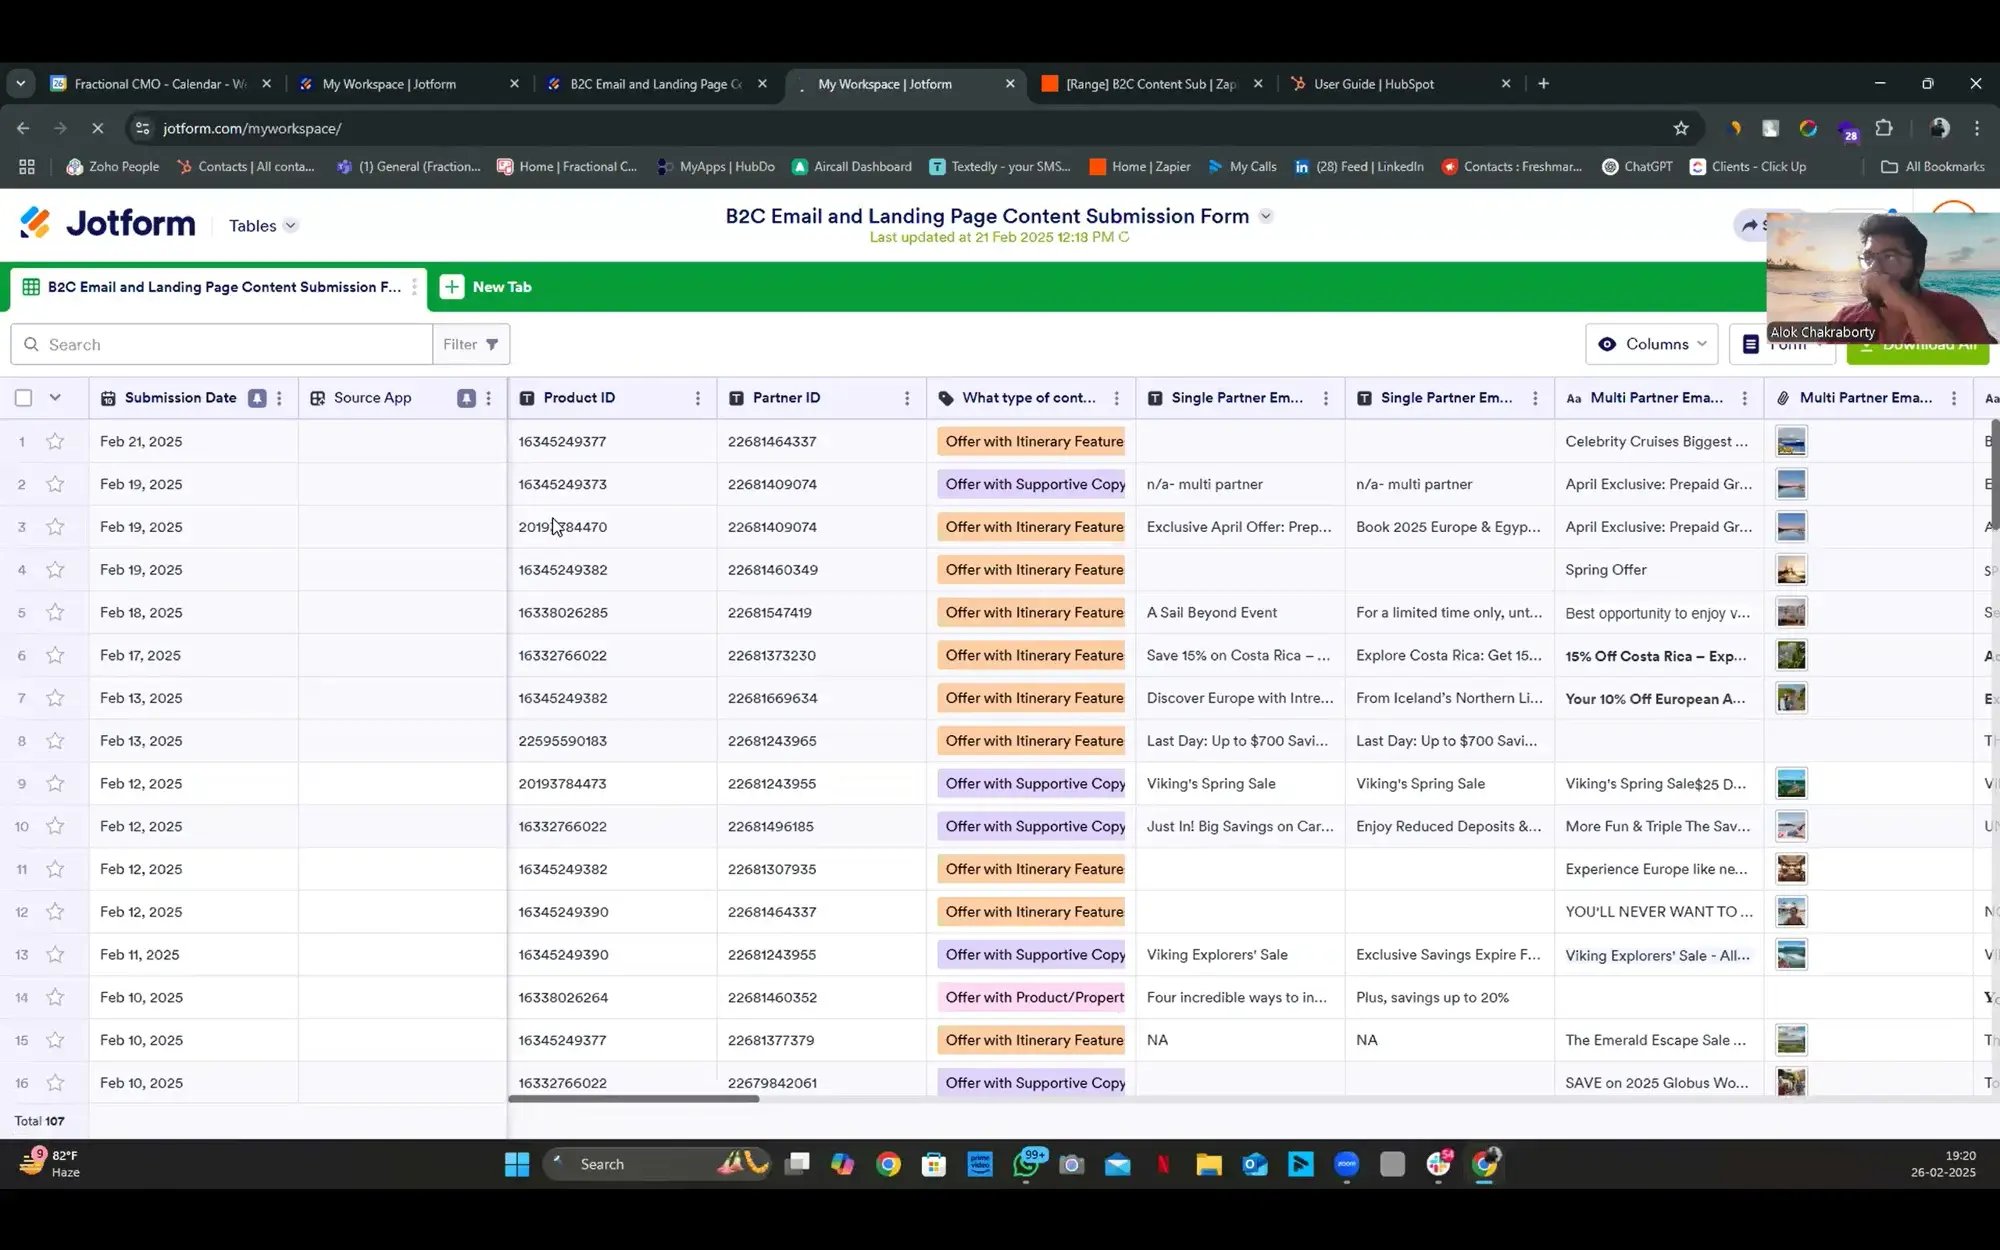Open Aircall Dashboard bookmark
The image size is (2000, 1250).
(851, 167)
